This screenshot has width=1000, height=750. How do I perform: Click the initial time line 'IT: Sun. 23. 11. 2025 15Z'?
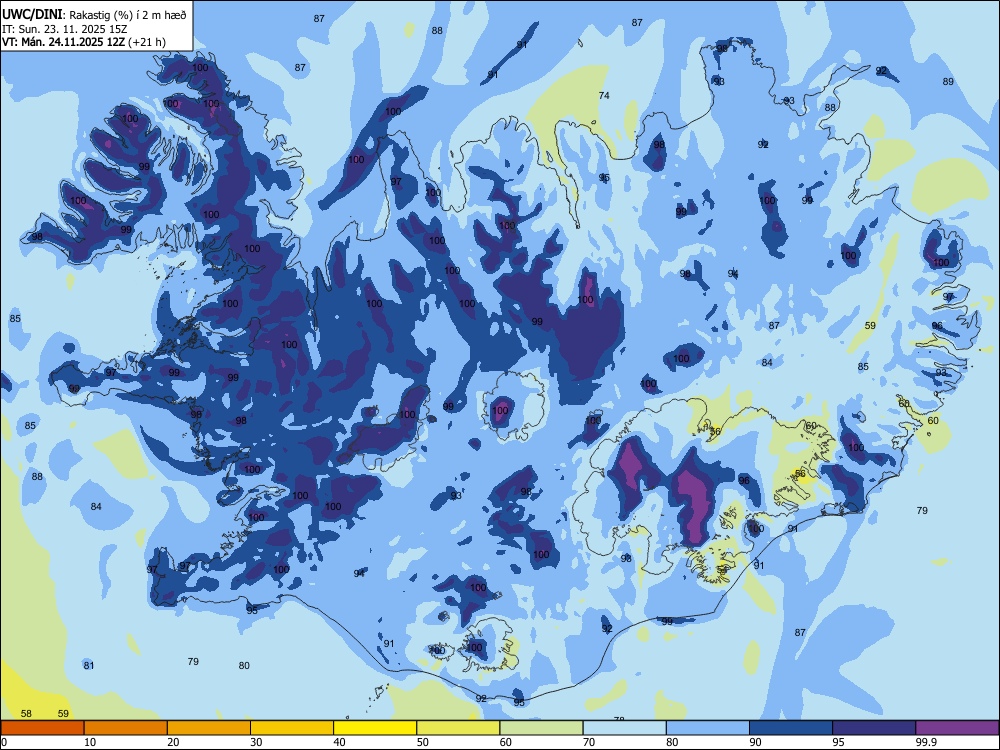pyautogui.click(x=66, y=29)
